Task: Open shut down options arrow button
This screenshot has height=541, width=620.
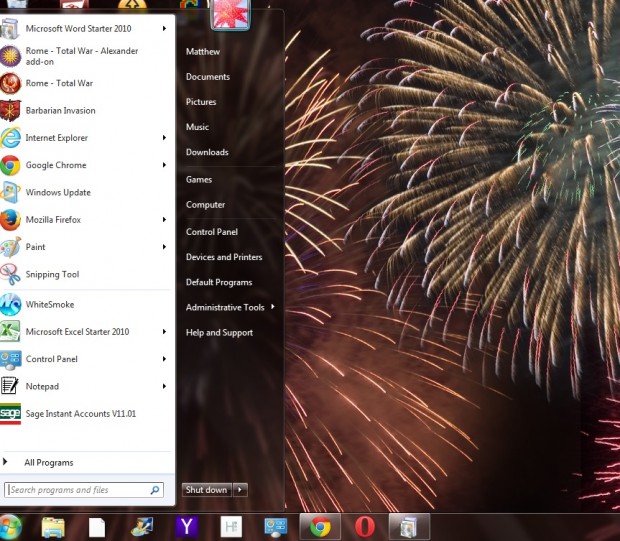Action: coord(240,490)
